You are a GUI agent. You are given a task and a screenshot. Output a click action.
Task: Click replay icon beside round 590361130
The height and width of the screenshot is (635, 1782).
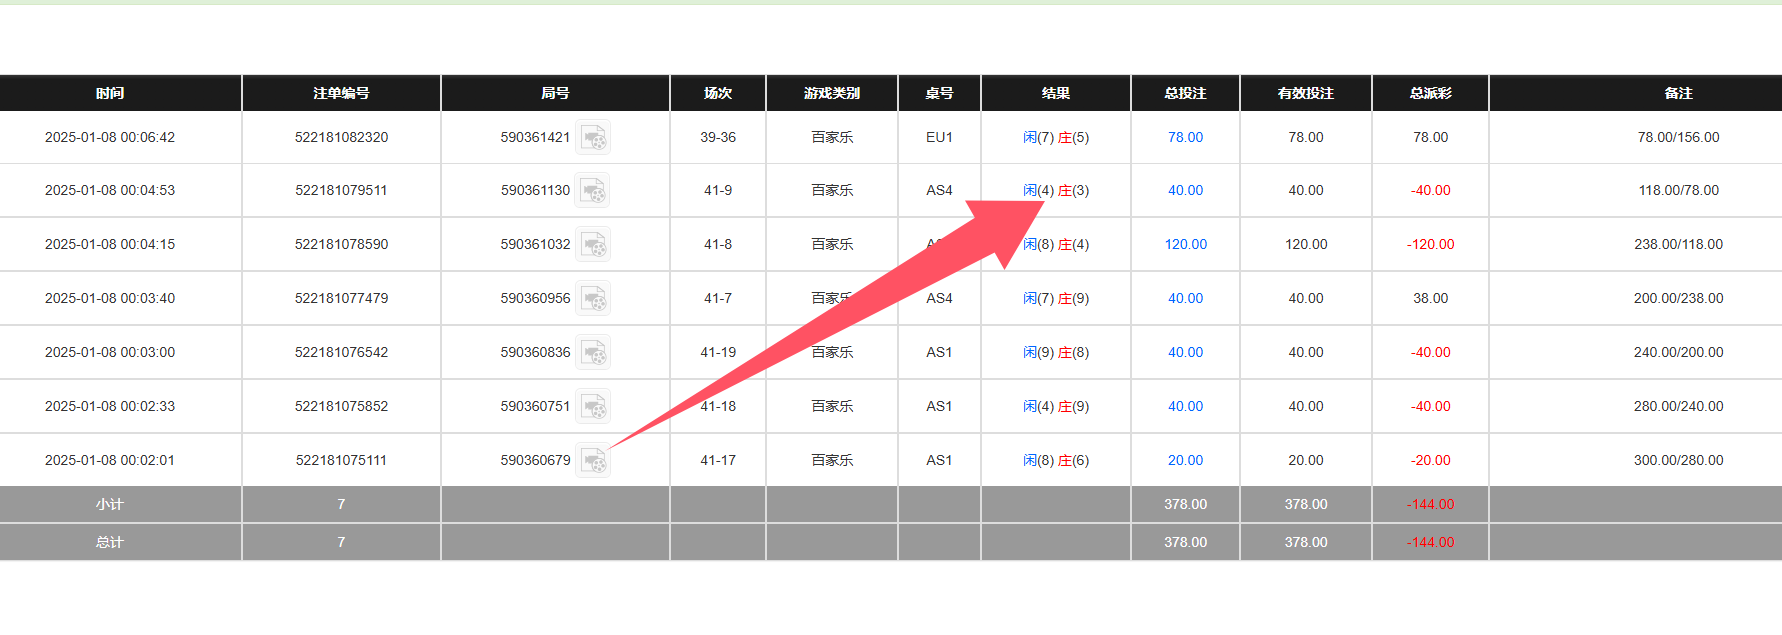click(593, 191)
